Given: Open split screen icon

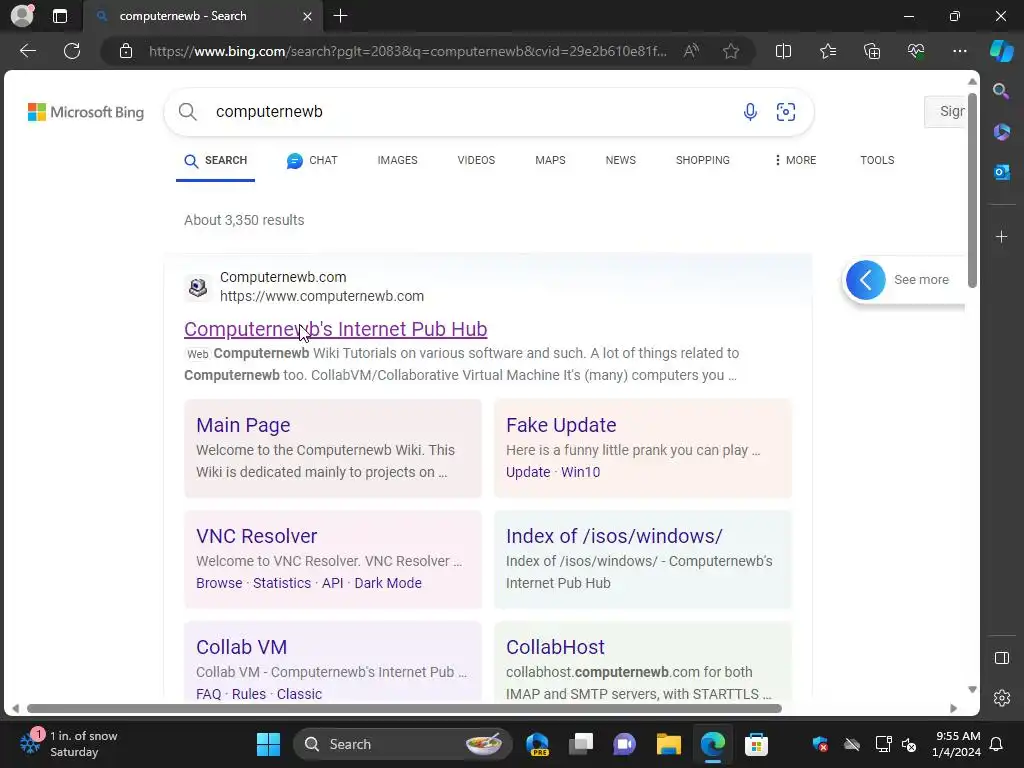Looking at the screenshot, I should [x=783, y=51].
